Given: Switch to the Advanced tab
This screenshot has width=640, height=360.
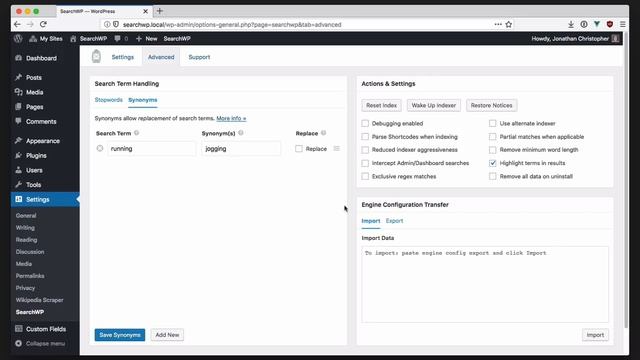Looking at the screenshot, I should coord(161,57).
